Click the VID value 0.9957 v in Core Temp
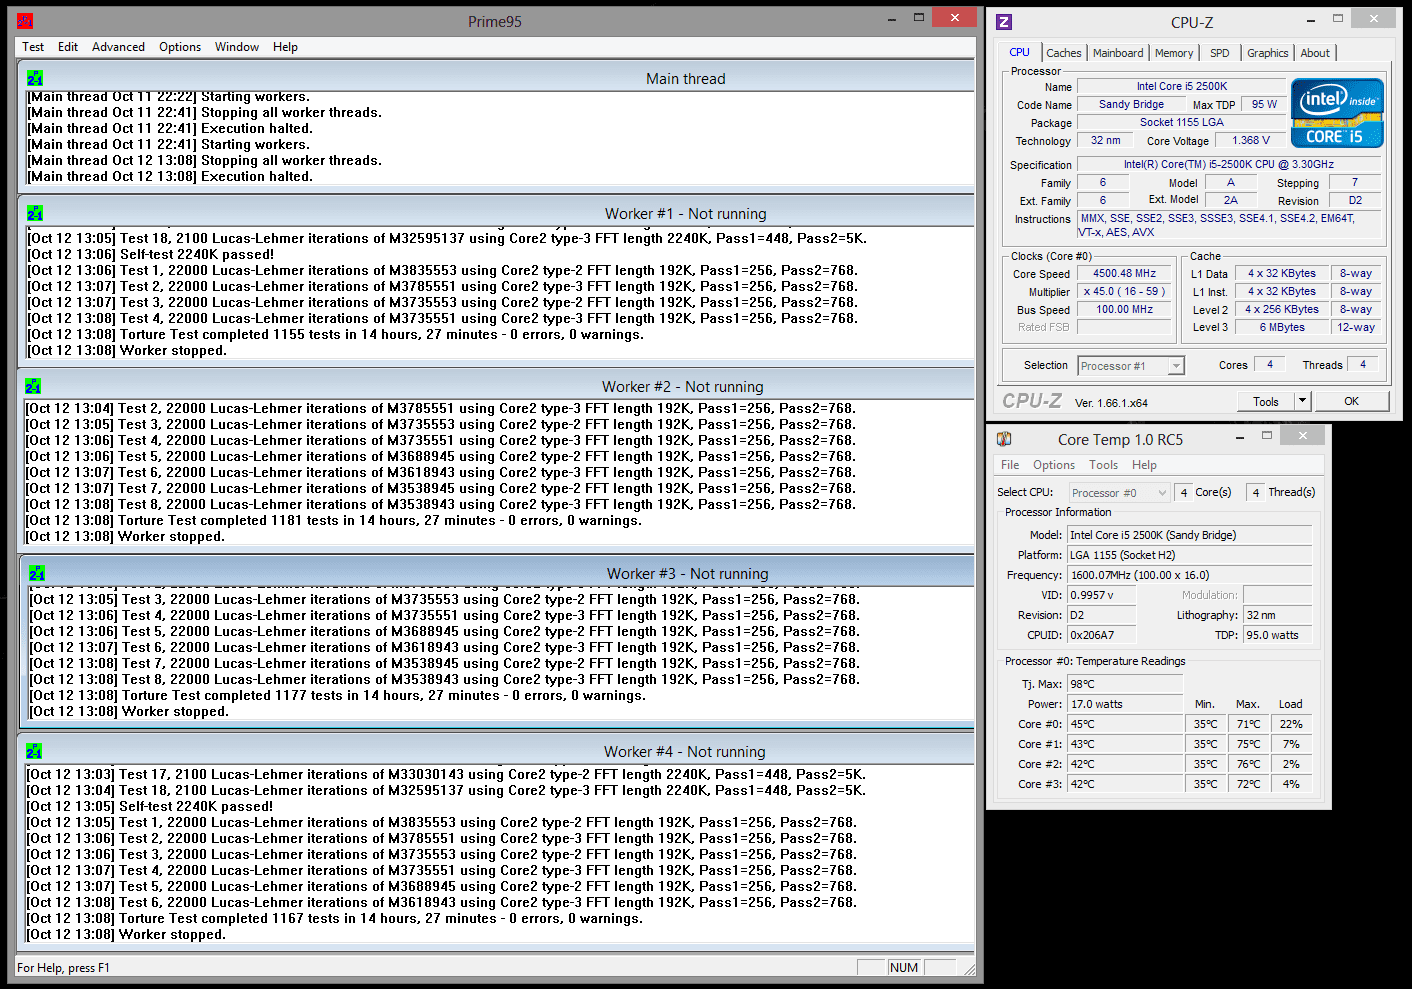The width and height of the screenshot is (1412, 989). pyautogui.click(x=1101, y=595)
